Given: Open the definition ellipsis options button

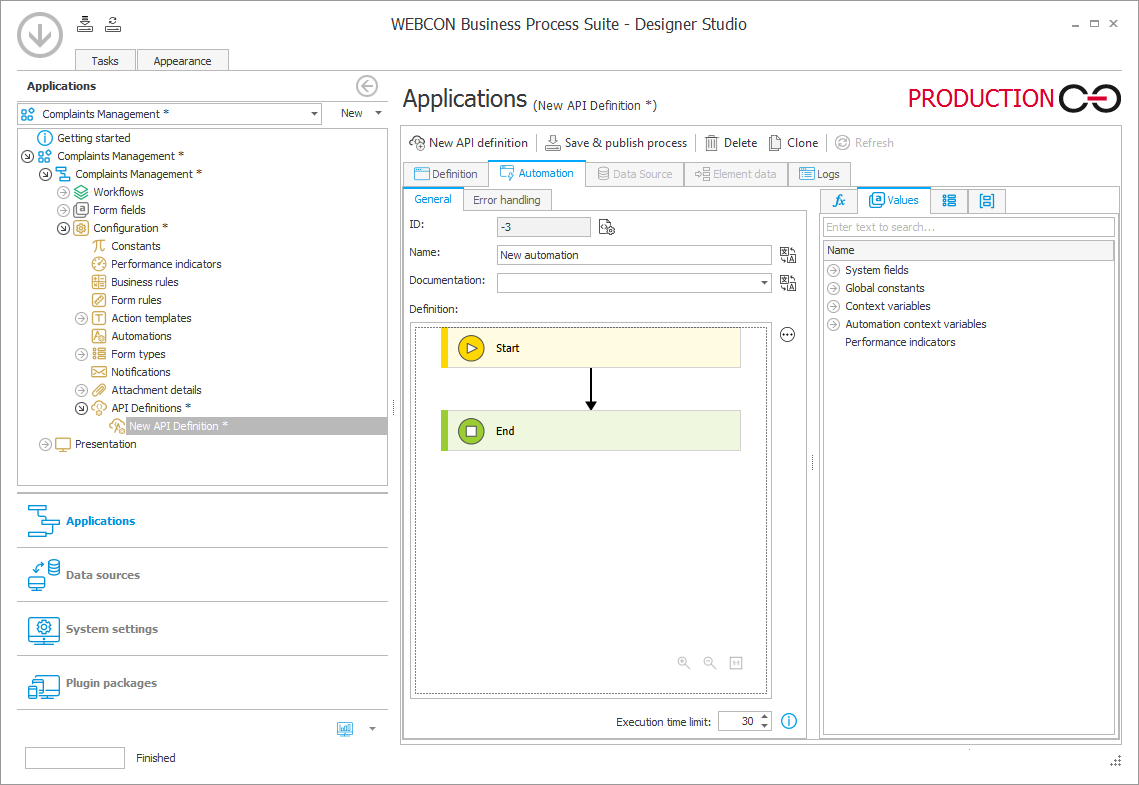Looking at the screenshot, I should (x=787, y=335).
